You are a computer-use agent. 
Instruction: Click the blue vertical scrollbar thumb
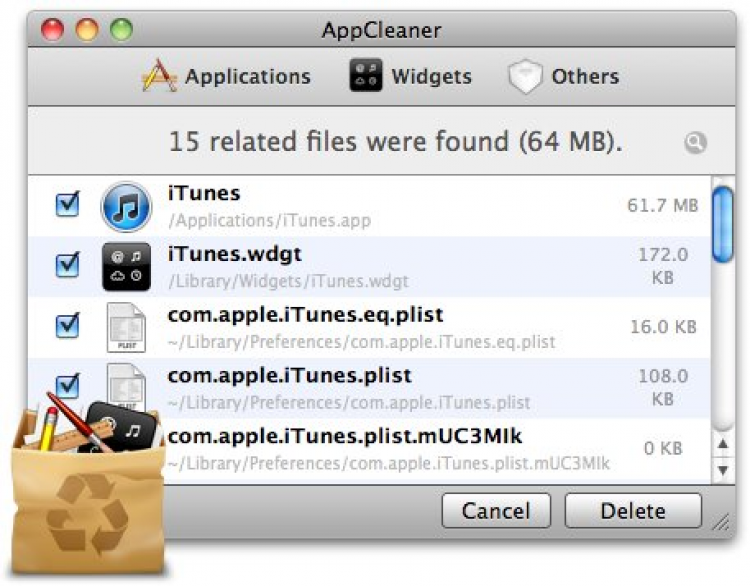tap(722, 221)
